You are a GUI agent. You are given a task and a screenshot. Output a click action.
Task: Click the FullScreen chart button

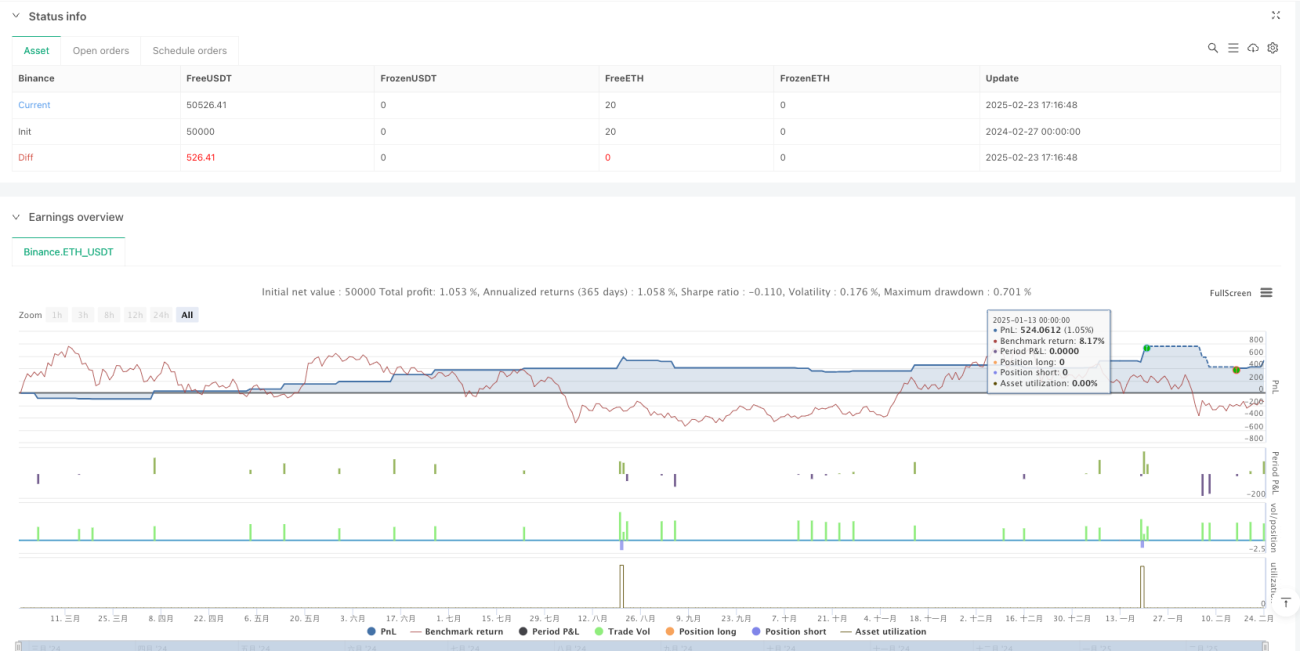1230,293
